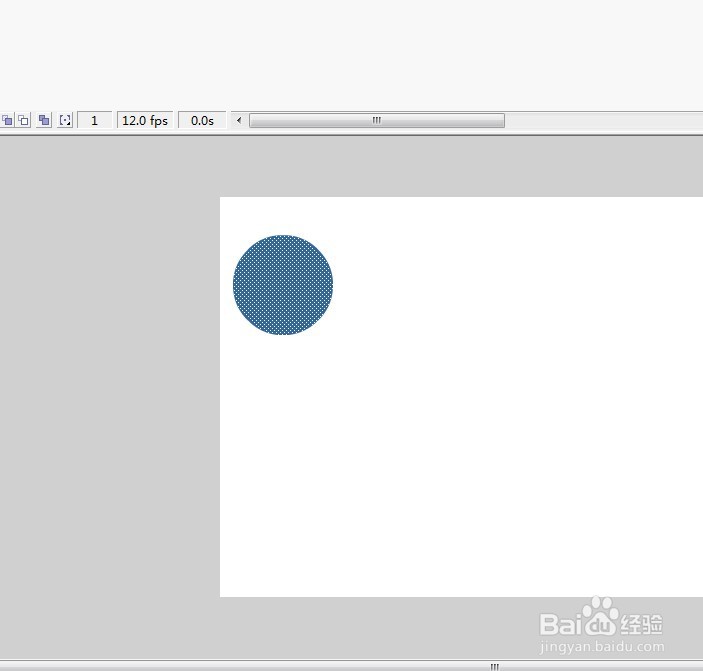Image resolution: width=703 pixels, height=671 pixels.
Task: Click the 0.0s elapsed time readout
Action: point(202,121)
